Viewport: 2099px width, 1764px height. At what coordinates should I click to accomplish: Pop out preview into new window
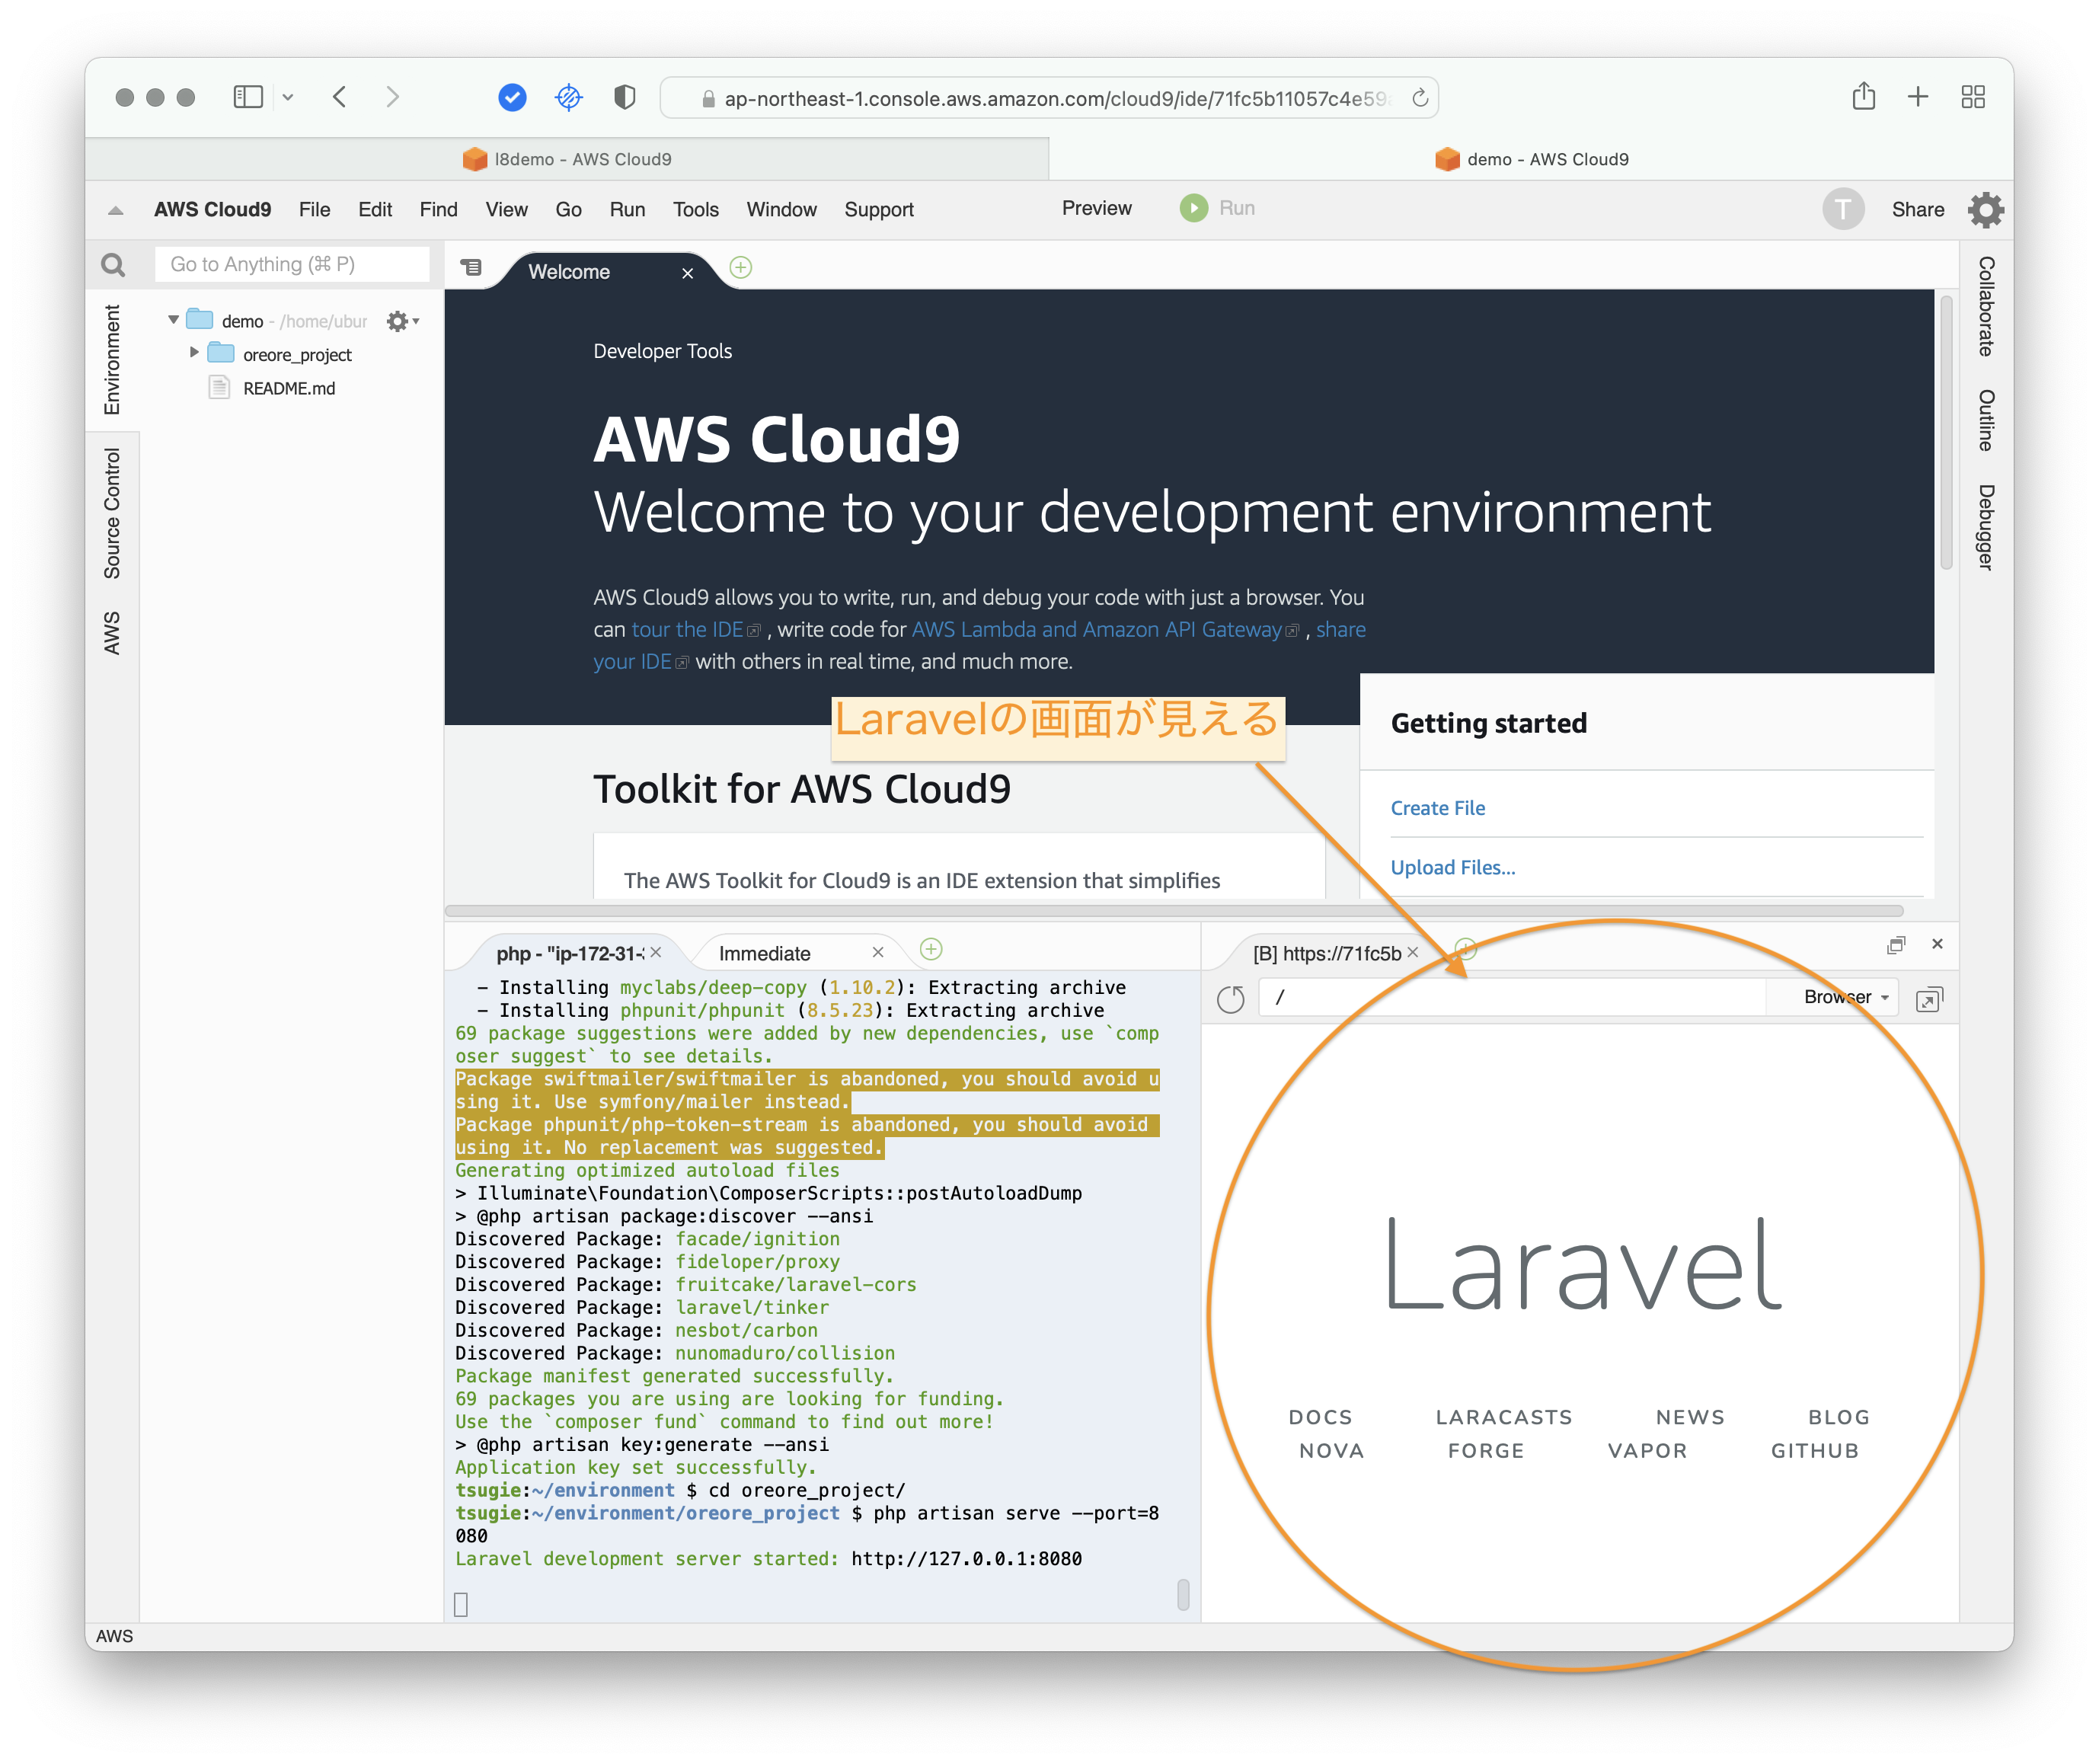click(1929, 999)
